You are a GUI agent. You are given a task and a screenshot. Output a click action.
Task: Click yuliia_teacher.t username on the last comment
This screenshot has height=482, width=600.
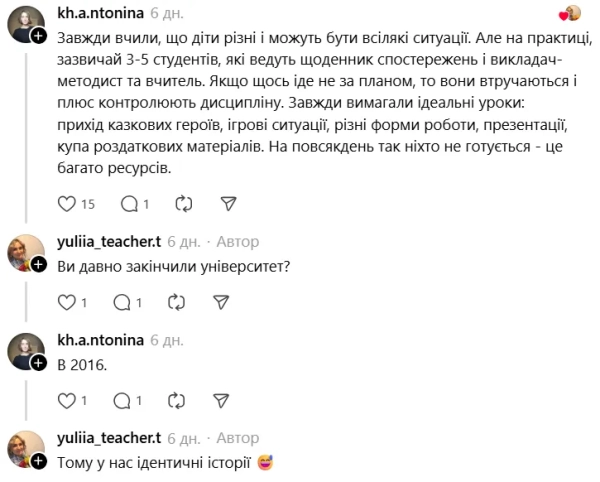[110, 438]
